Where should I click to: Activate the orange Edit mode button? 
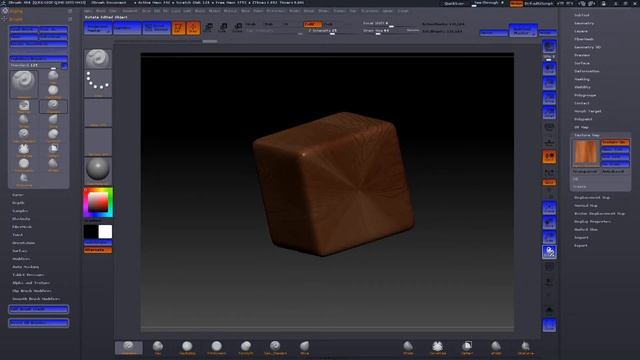click(x=178, y=28)
